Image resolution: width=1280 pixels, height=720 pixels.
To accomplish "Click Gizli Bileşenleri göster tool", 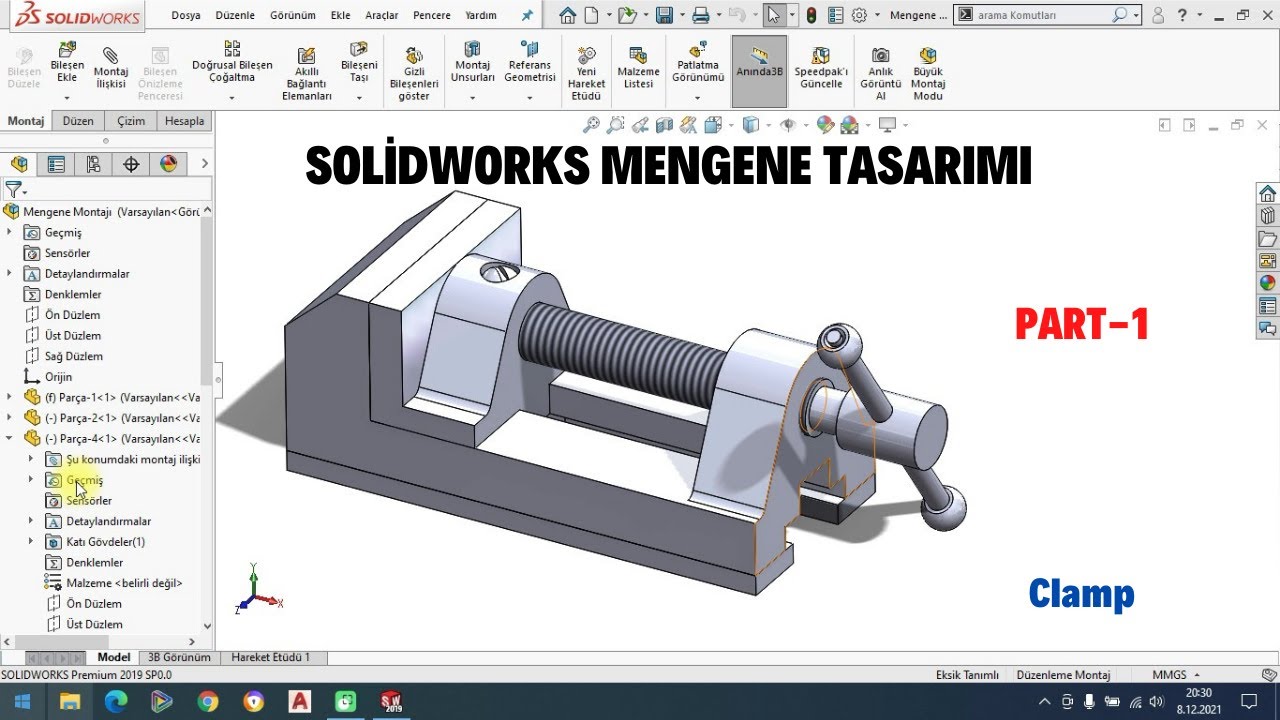I will pos(414,73).
